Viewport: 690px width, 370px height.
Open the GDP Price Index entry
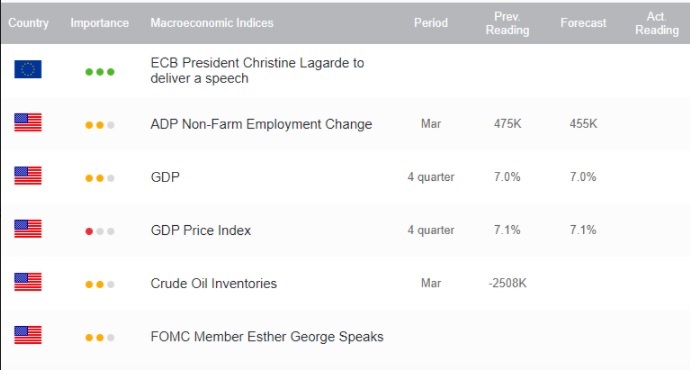pyautogui.click(x=201, y=230)
